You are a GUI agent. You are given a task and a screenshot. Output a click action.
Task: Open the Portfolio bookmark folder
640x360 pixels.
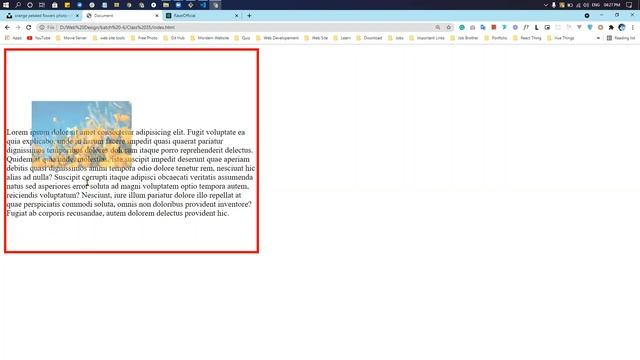click(496, 38)
